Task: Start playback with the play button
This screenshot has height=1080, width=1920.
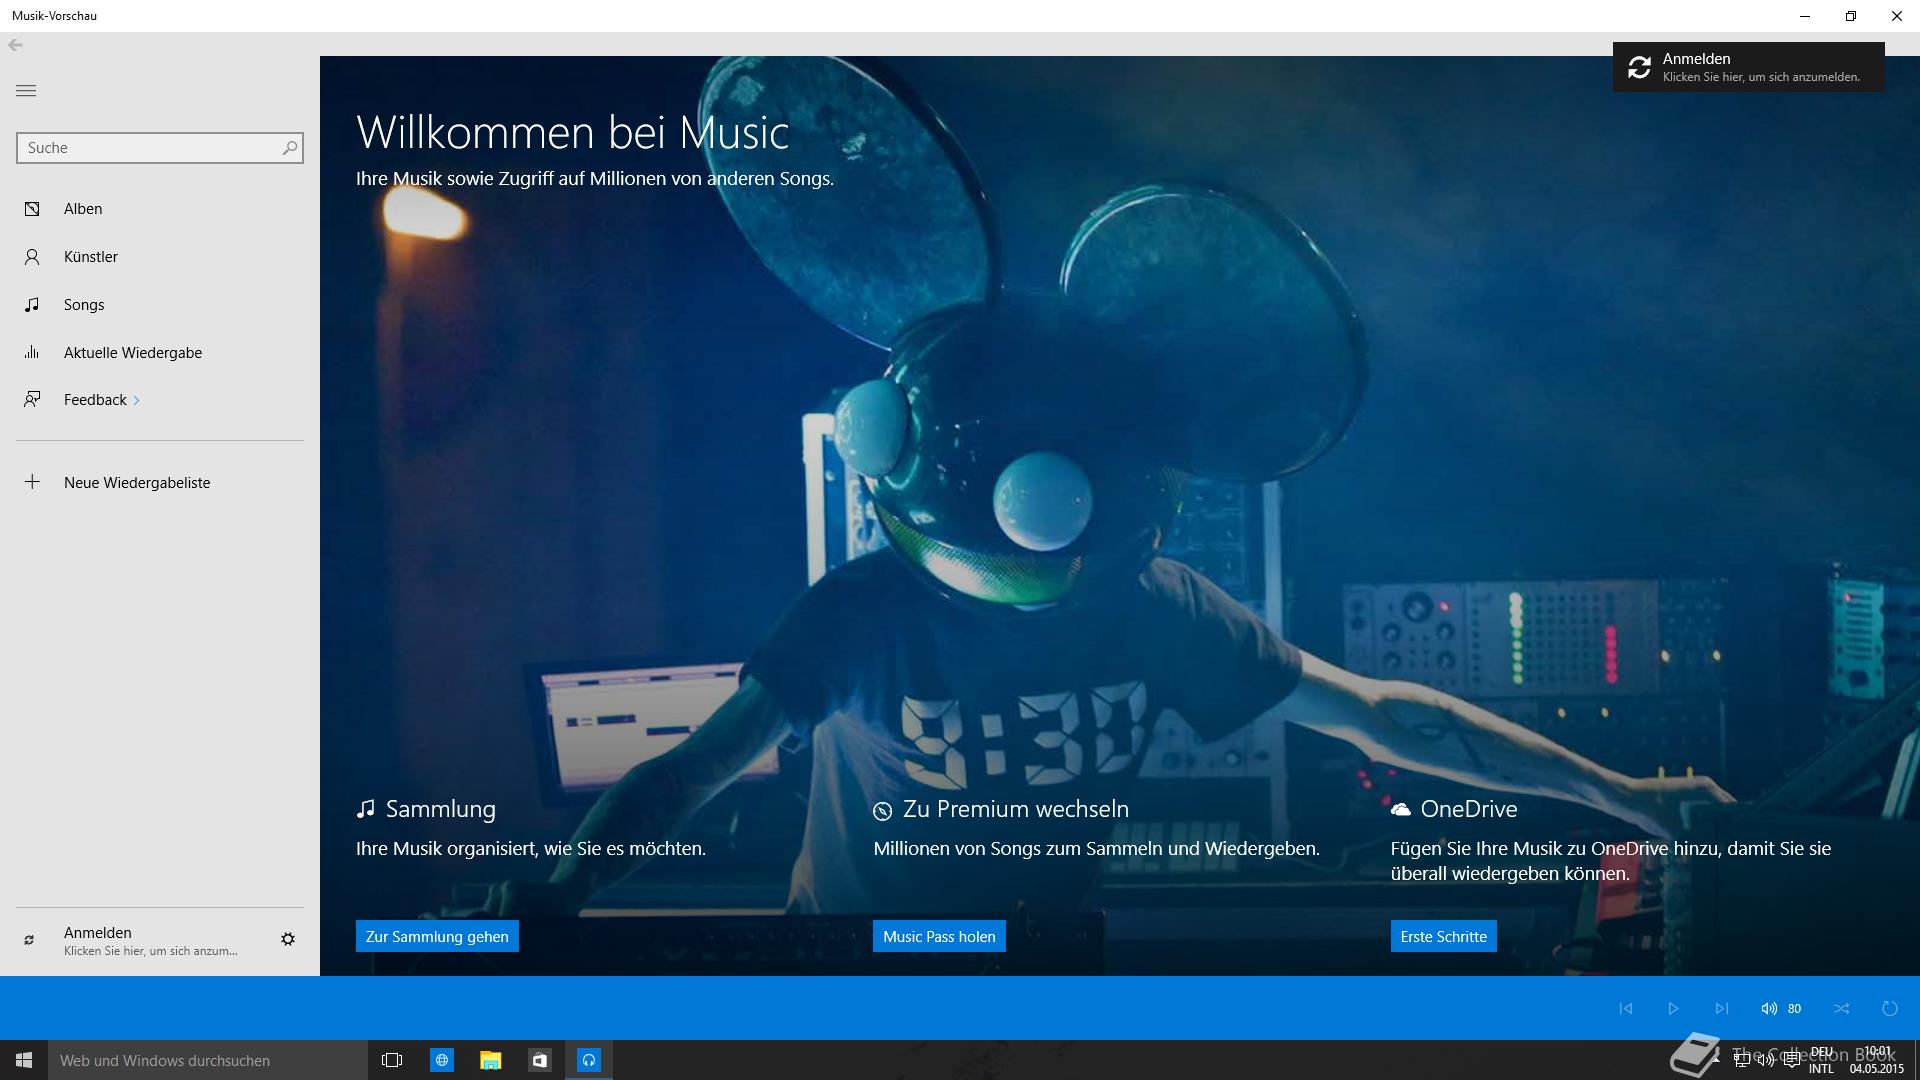Action: pyautogui.click(x=1673, y=1008)
